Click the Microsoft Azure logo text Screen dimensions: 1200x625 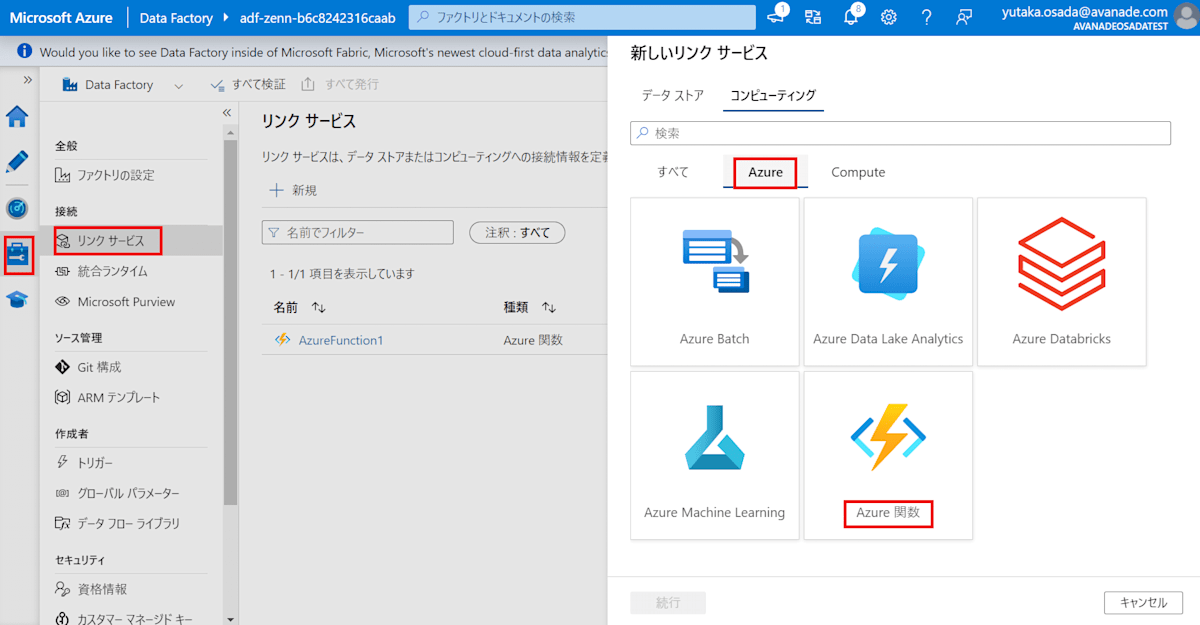61,18
